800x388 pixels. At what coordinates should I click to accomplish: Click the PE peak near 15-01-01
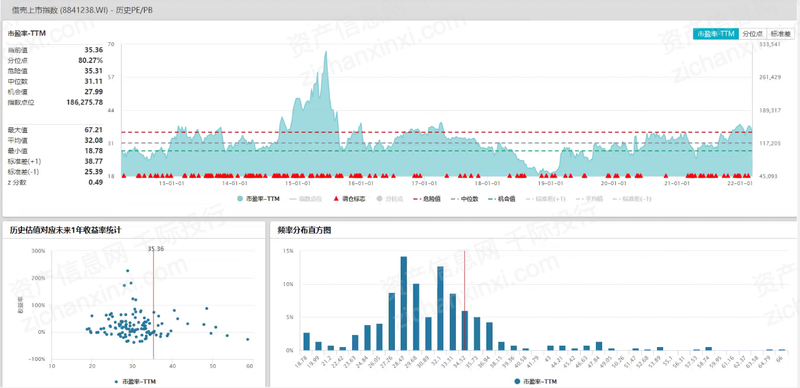coord(325,52)
